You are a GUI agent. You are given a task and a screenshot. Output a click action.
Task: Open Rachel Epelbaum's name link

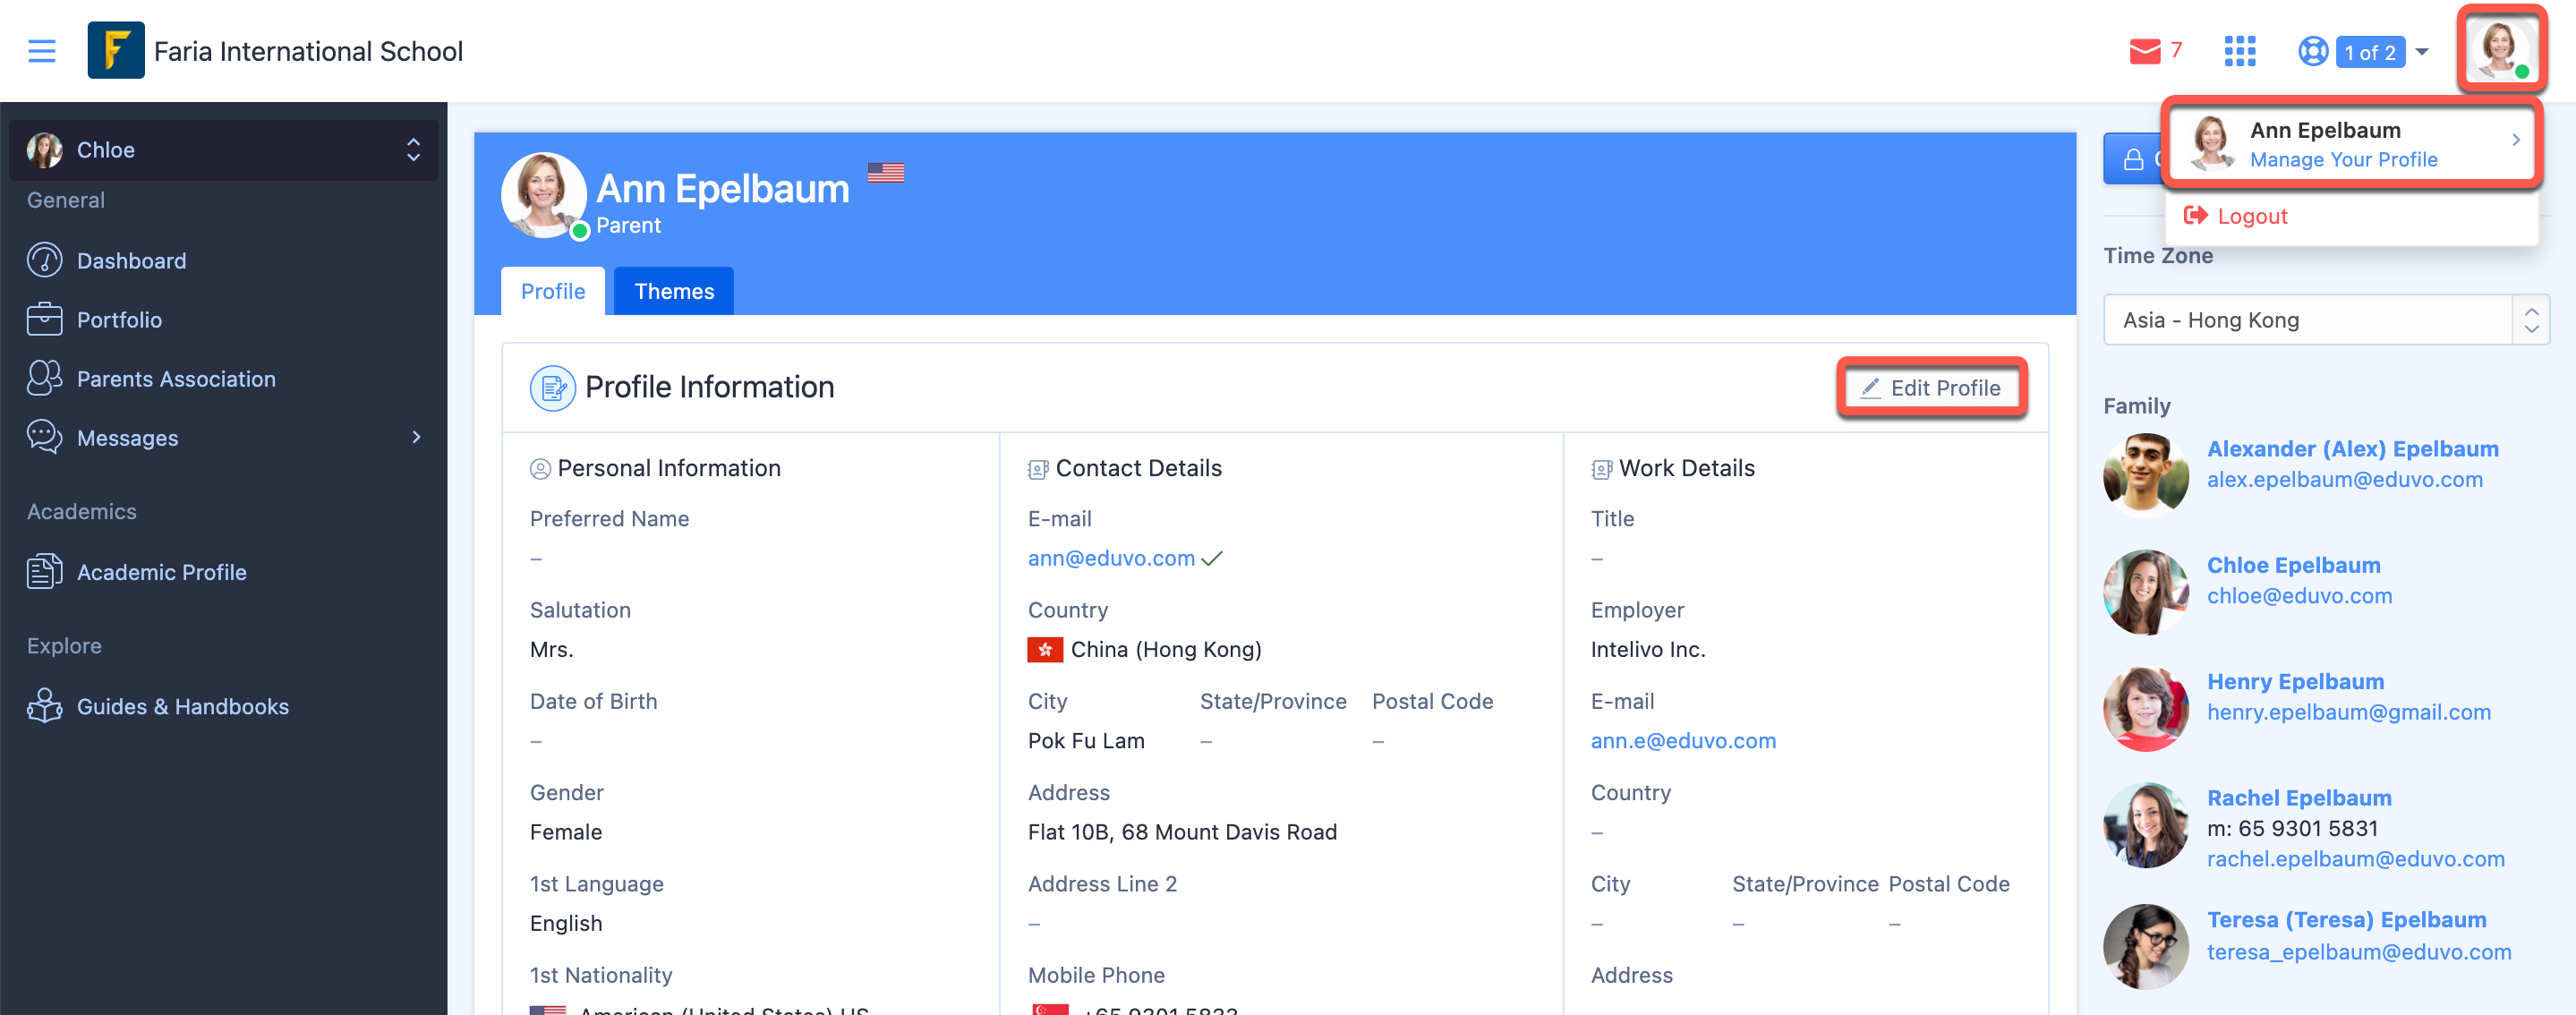[x=2299, y=798]
